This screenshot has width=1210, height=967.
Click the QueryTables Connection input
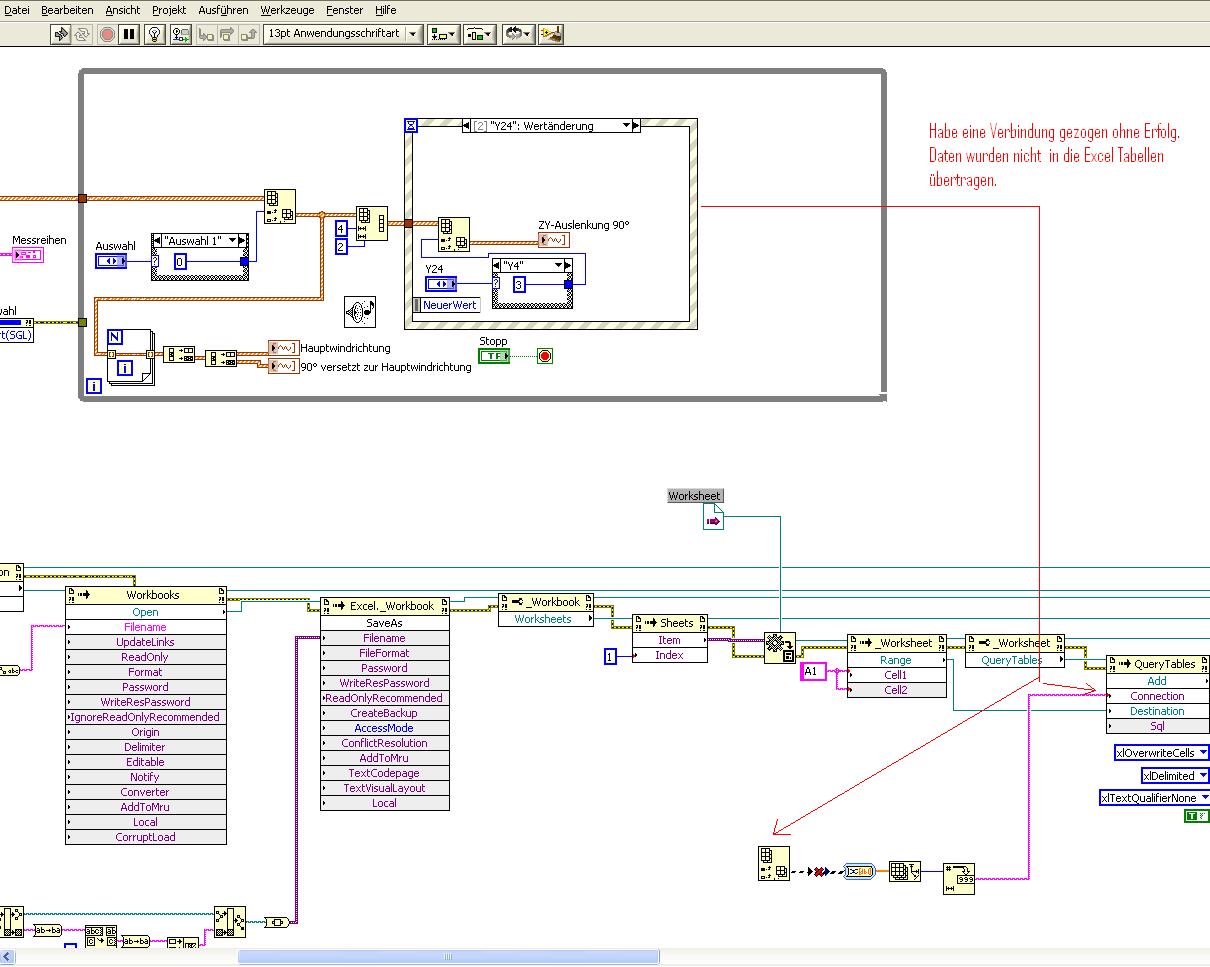1157,696
